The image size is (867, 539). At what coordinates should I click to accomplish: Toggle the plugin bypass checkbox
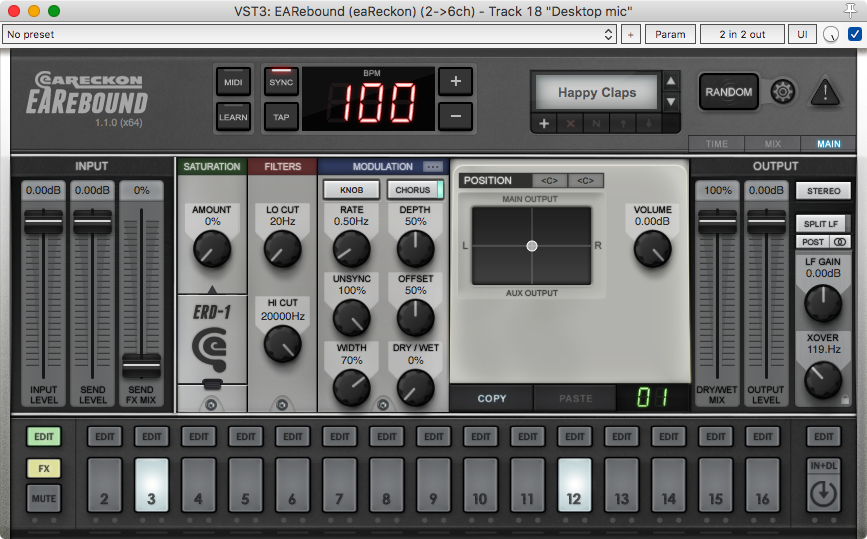pyautogui.click(x=854, y=34)
